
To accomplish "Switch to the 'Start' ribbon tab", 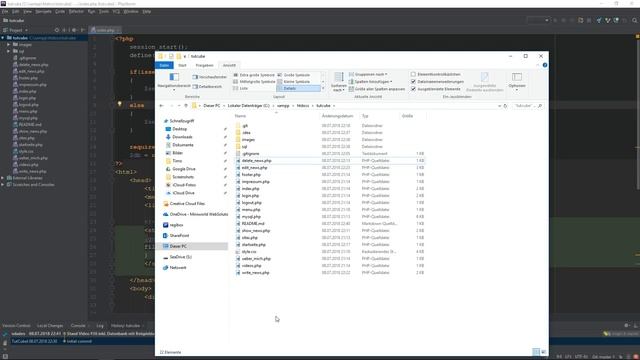I will [182, 65].
